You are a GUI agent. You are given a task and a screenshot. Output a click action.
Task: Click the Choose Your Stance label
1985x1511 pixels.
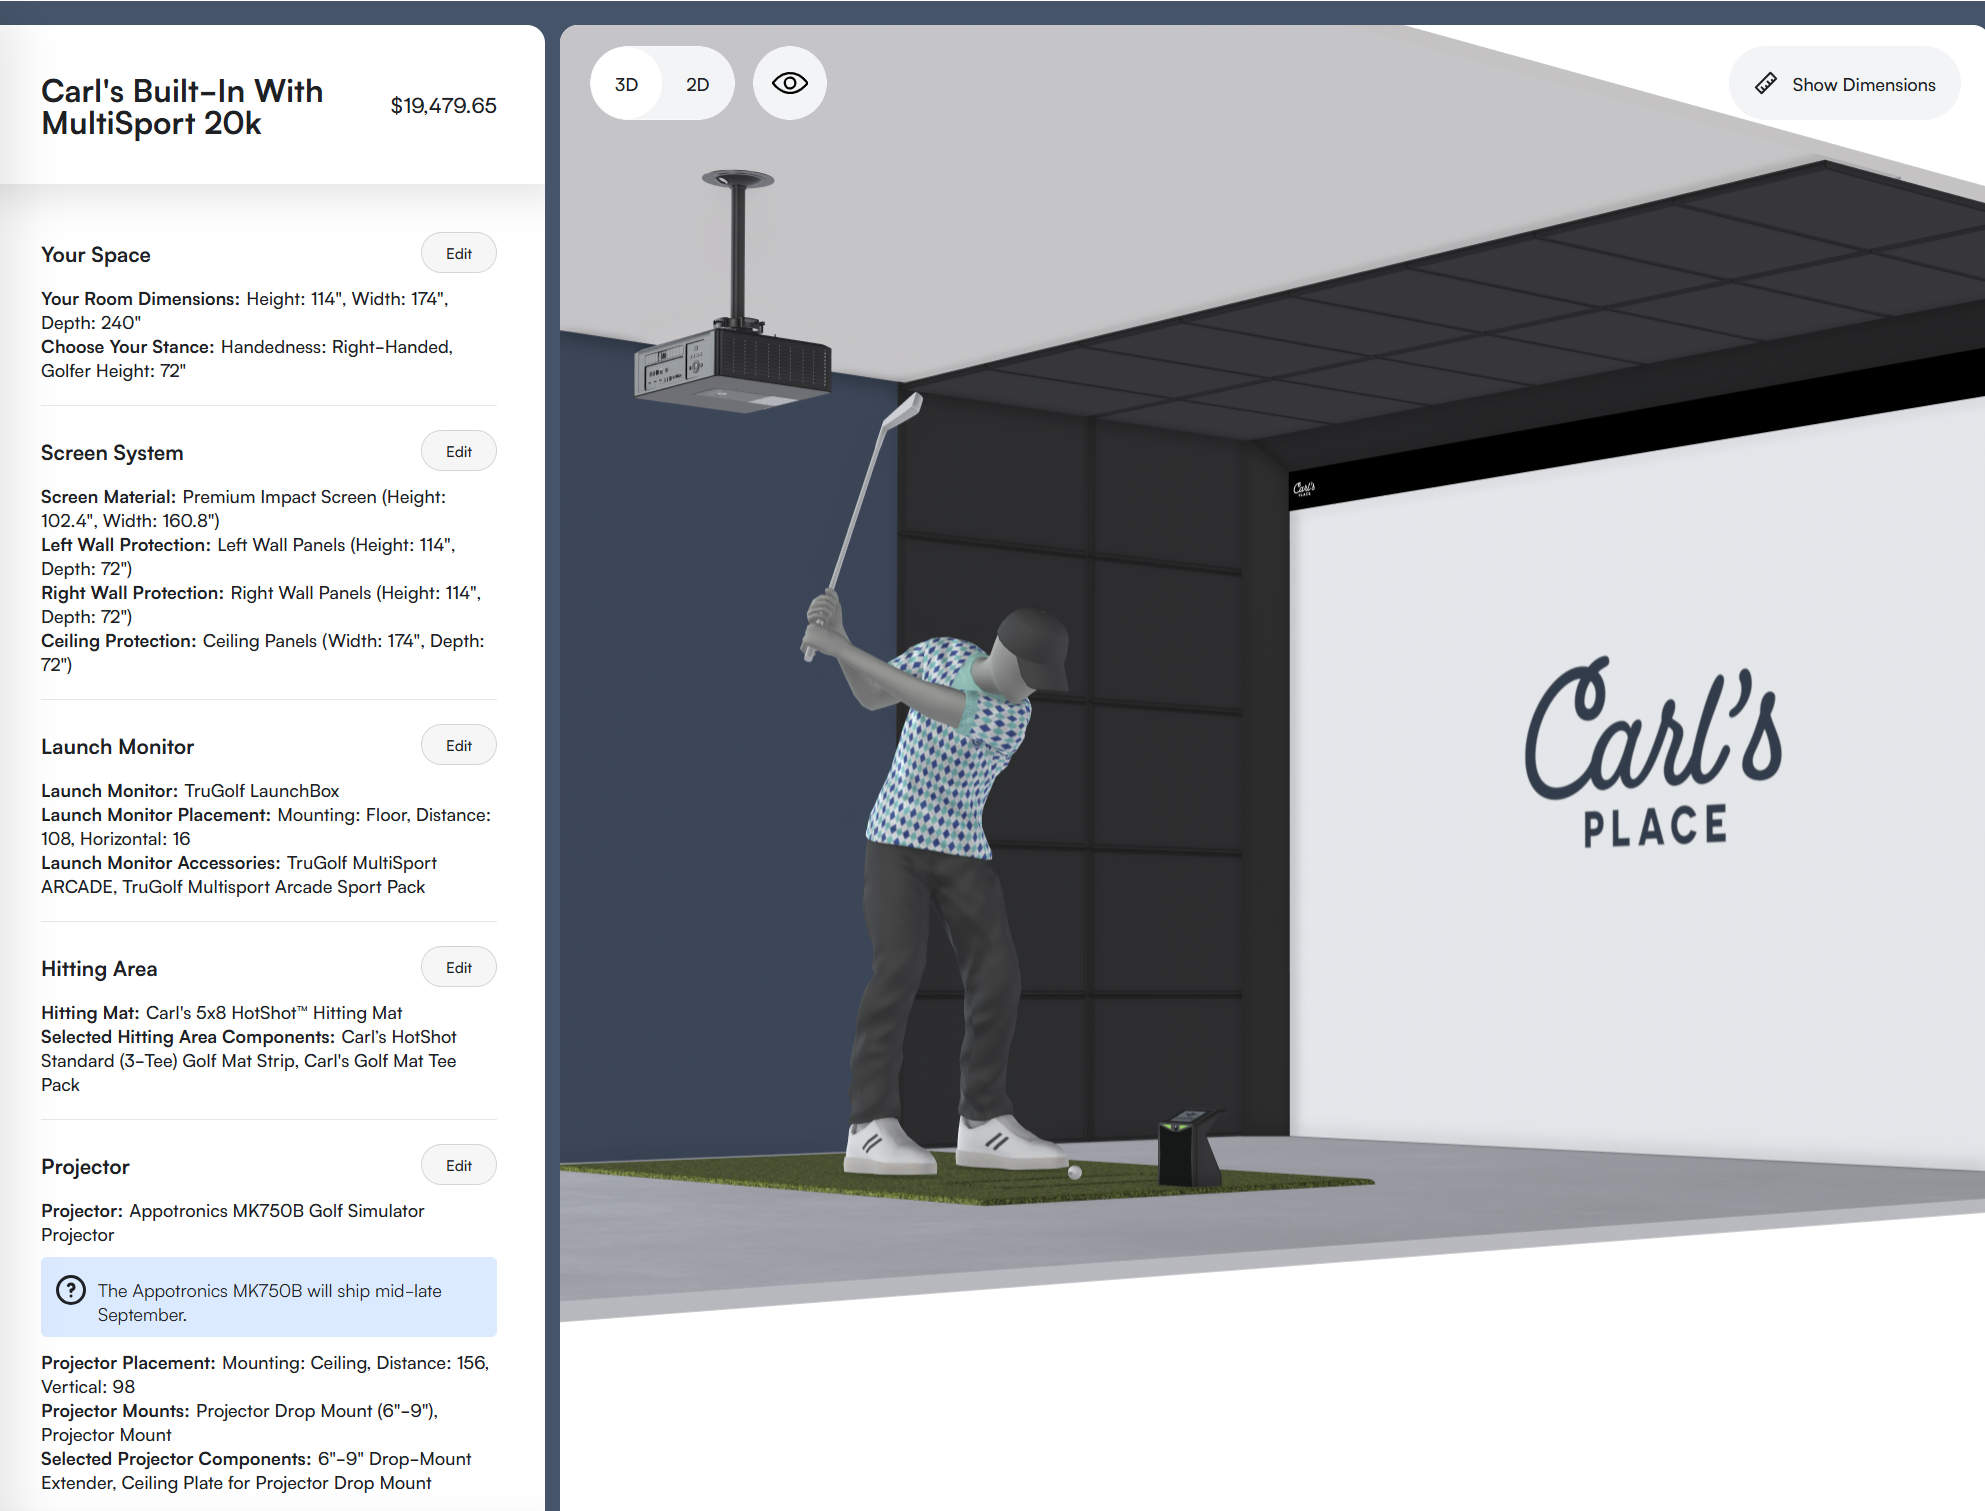coord(128,347)
